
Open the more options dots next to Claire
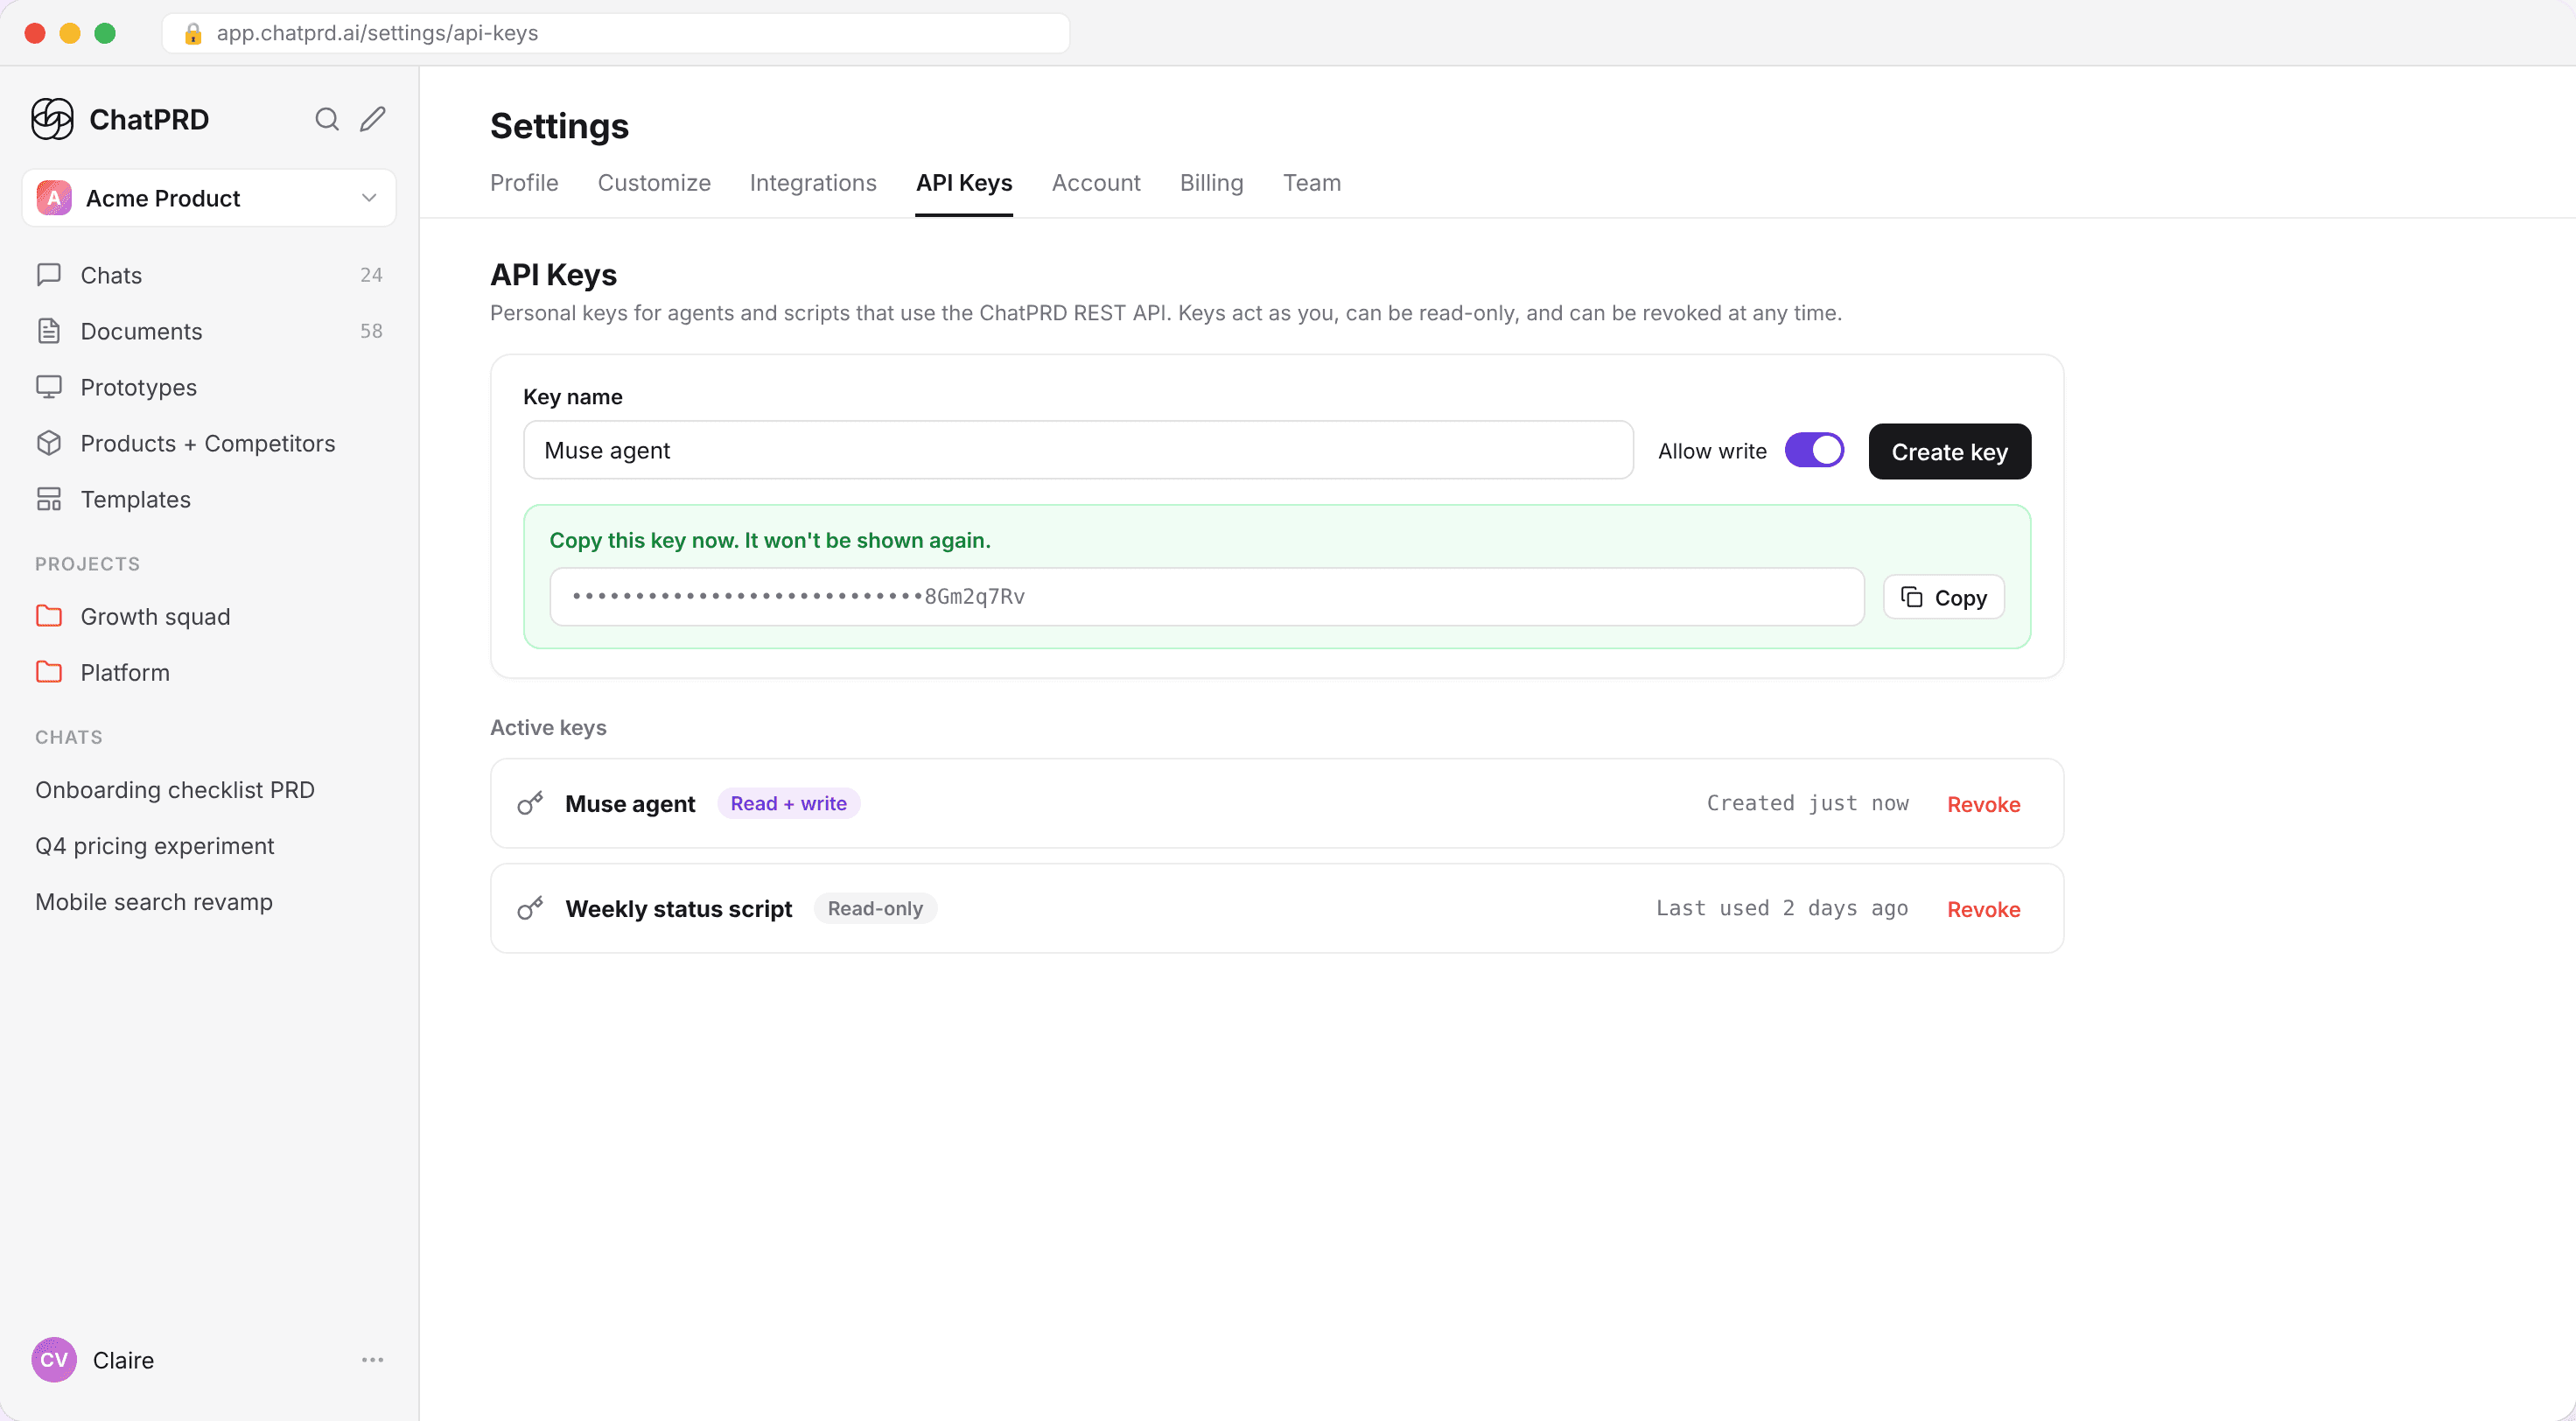pos(373,1360)
